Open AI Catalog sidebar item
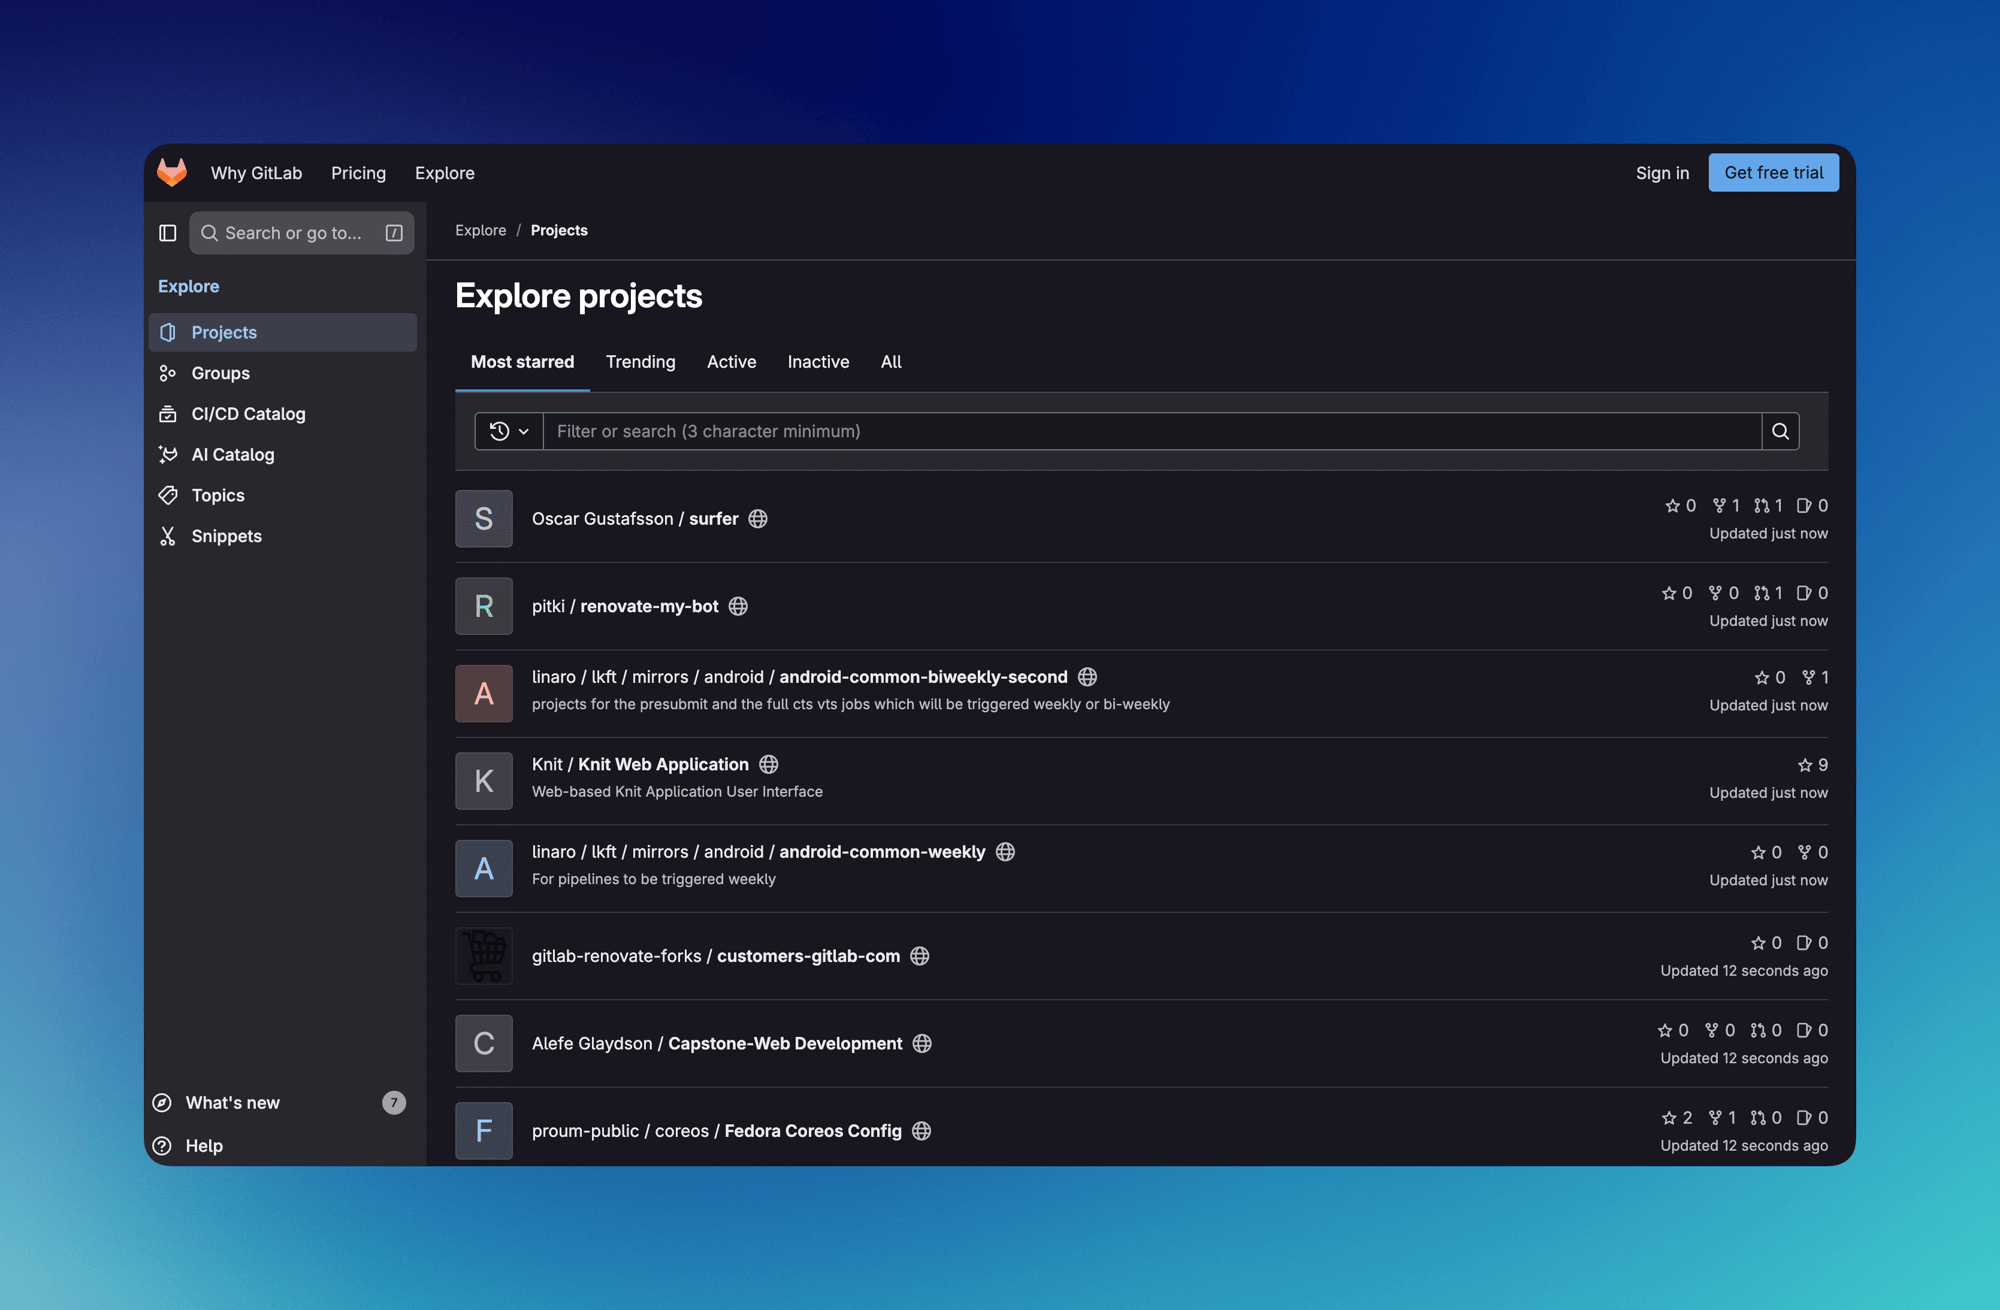The image size is (2000, 1310). click(x=232, y=455)
